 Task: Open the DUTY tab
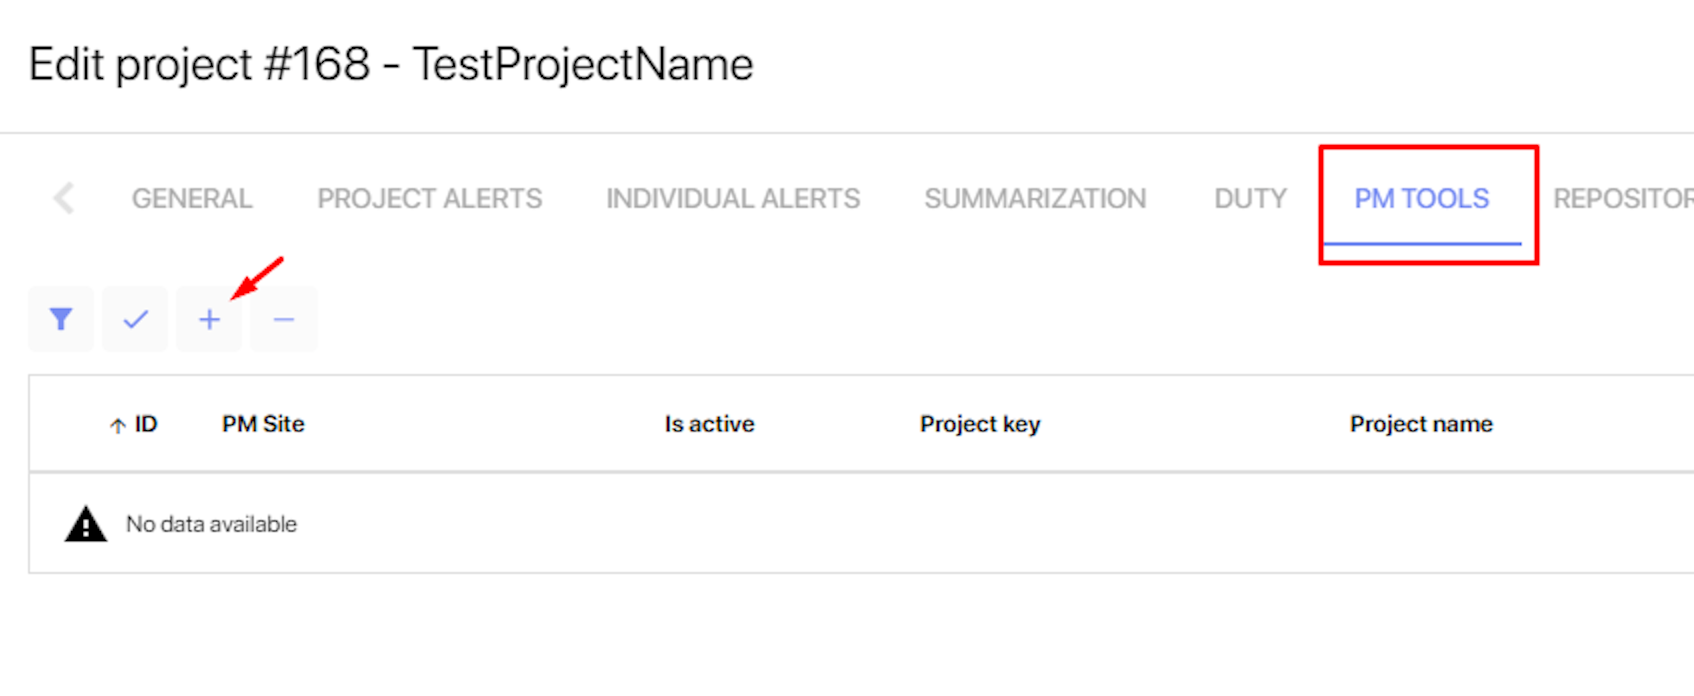1250,198
